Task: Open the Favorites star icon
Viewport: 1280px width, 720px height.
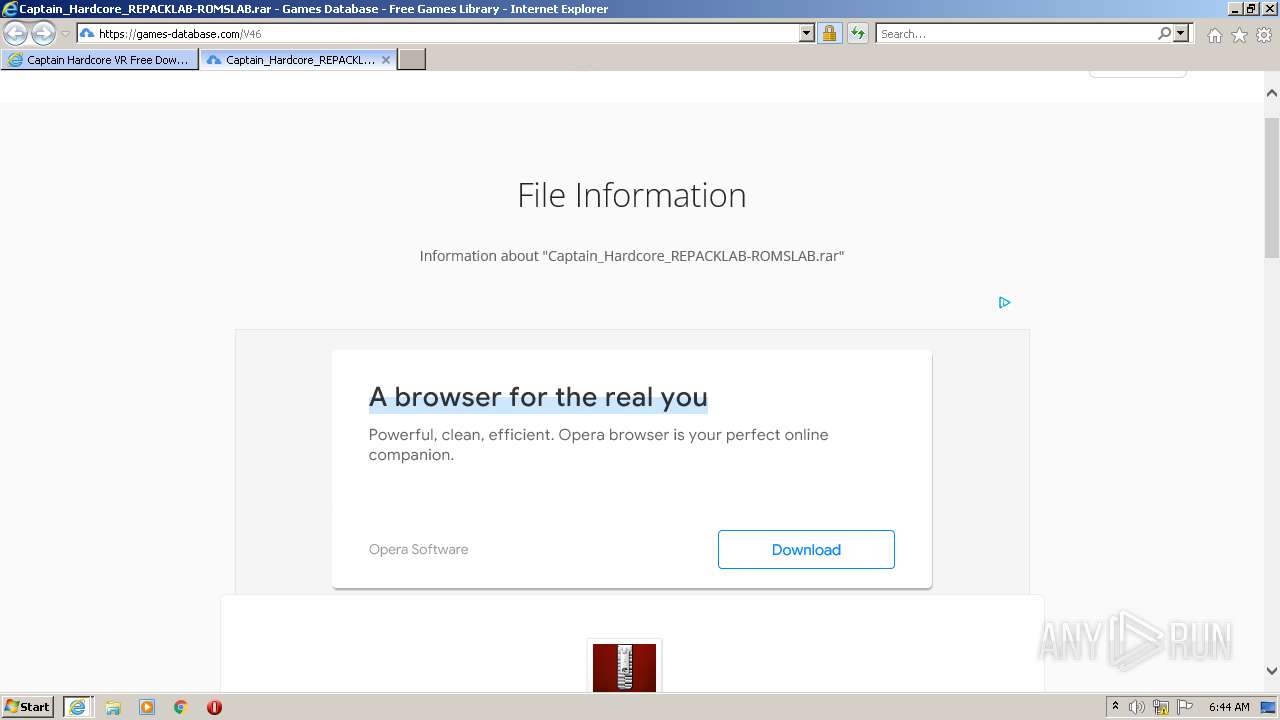Action: [1239, 35]
